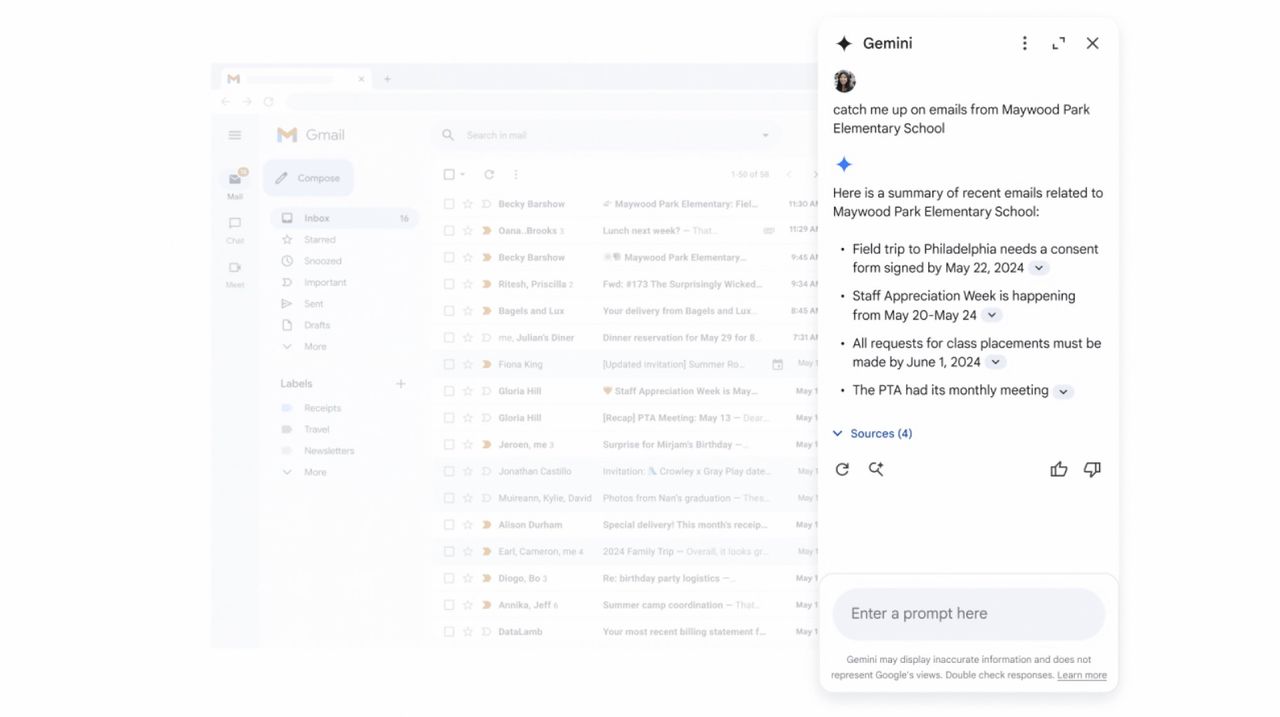The image size is (1280, 717).
Task: Click the regenerate response icon in Gemini
Action: [x=842, y=468]
